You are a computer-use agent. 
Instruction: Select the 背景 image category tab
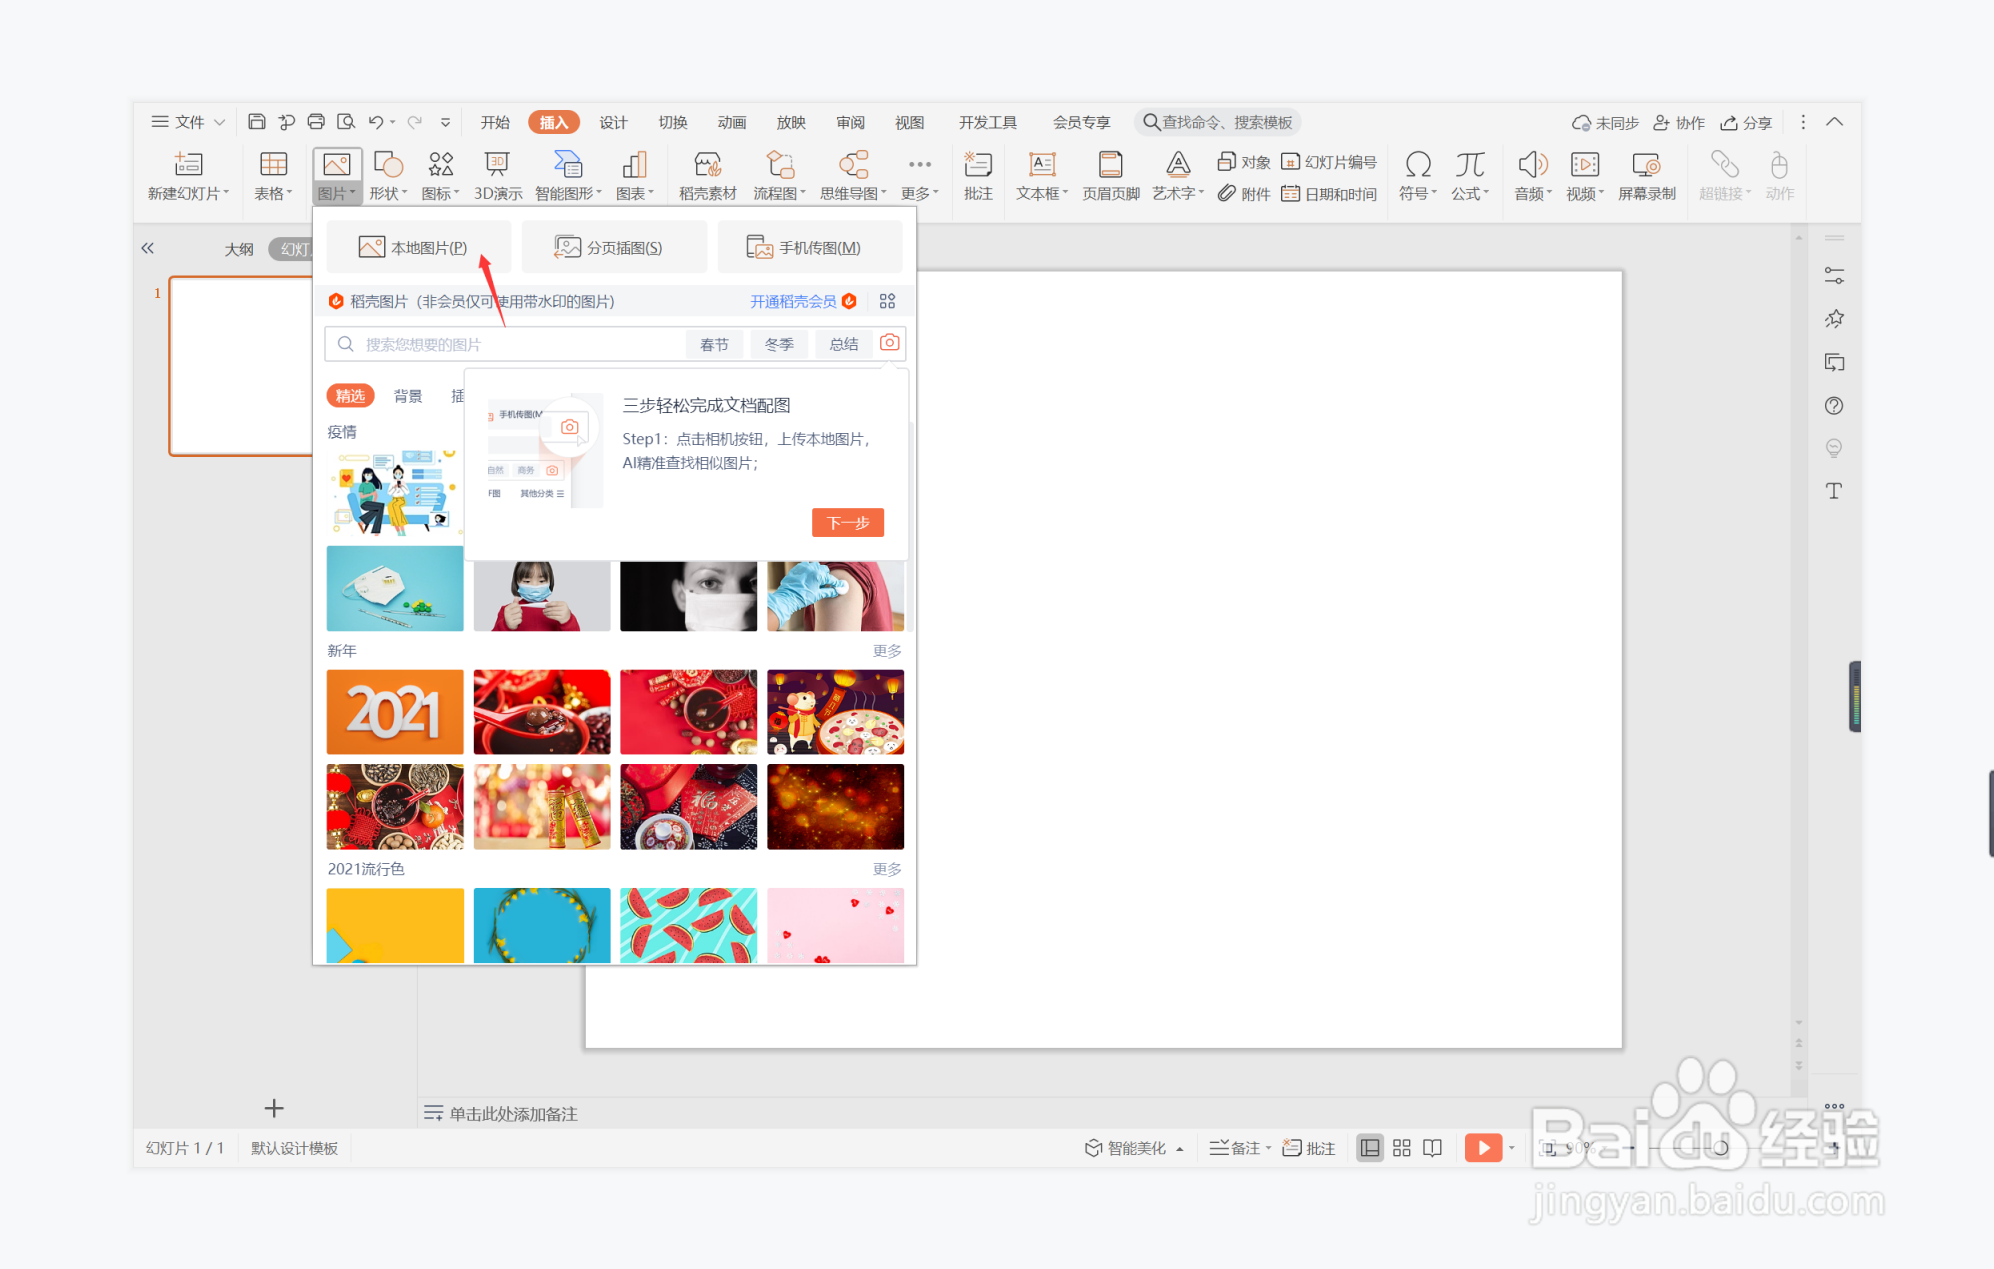[408, 396]
